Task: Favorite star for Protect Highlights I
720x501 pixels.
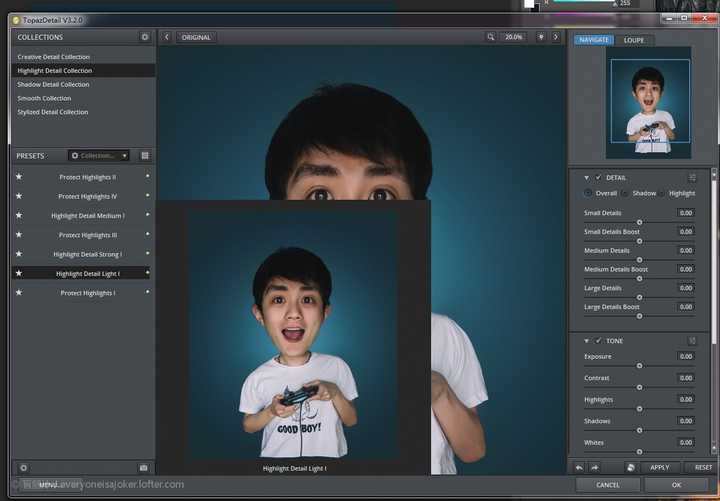Action: pyautogui.click(x=19, y=293)
